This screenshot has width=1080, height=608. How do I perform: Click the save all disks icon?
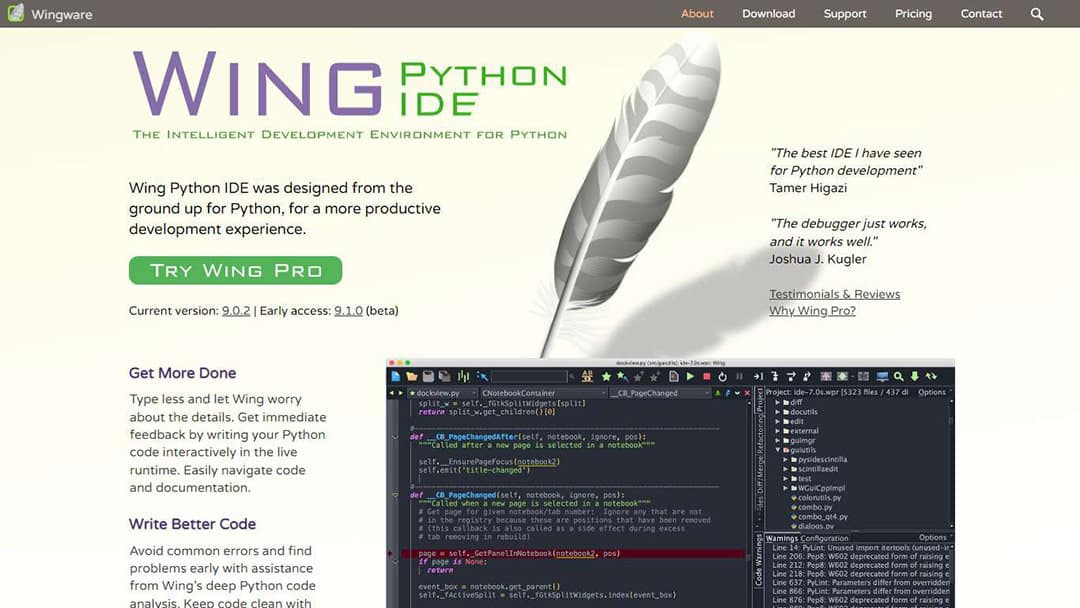pos(445,377)
